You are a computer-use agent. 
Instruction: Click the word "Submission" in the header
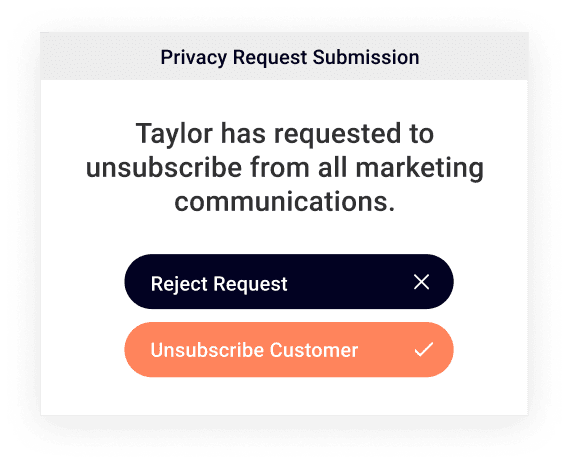(366, 57)
